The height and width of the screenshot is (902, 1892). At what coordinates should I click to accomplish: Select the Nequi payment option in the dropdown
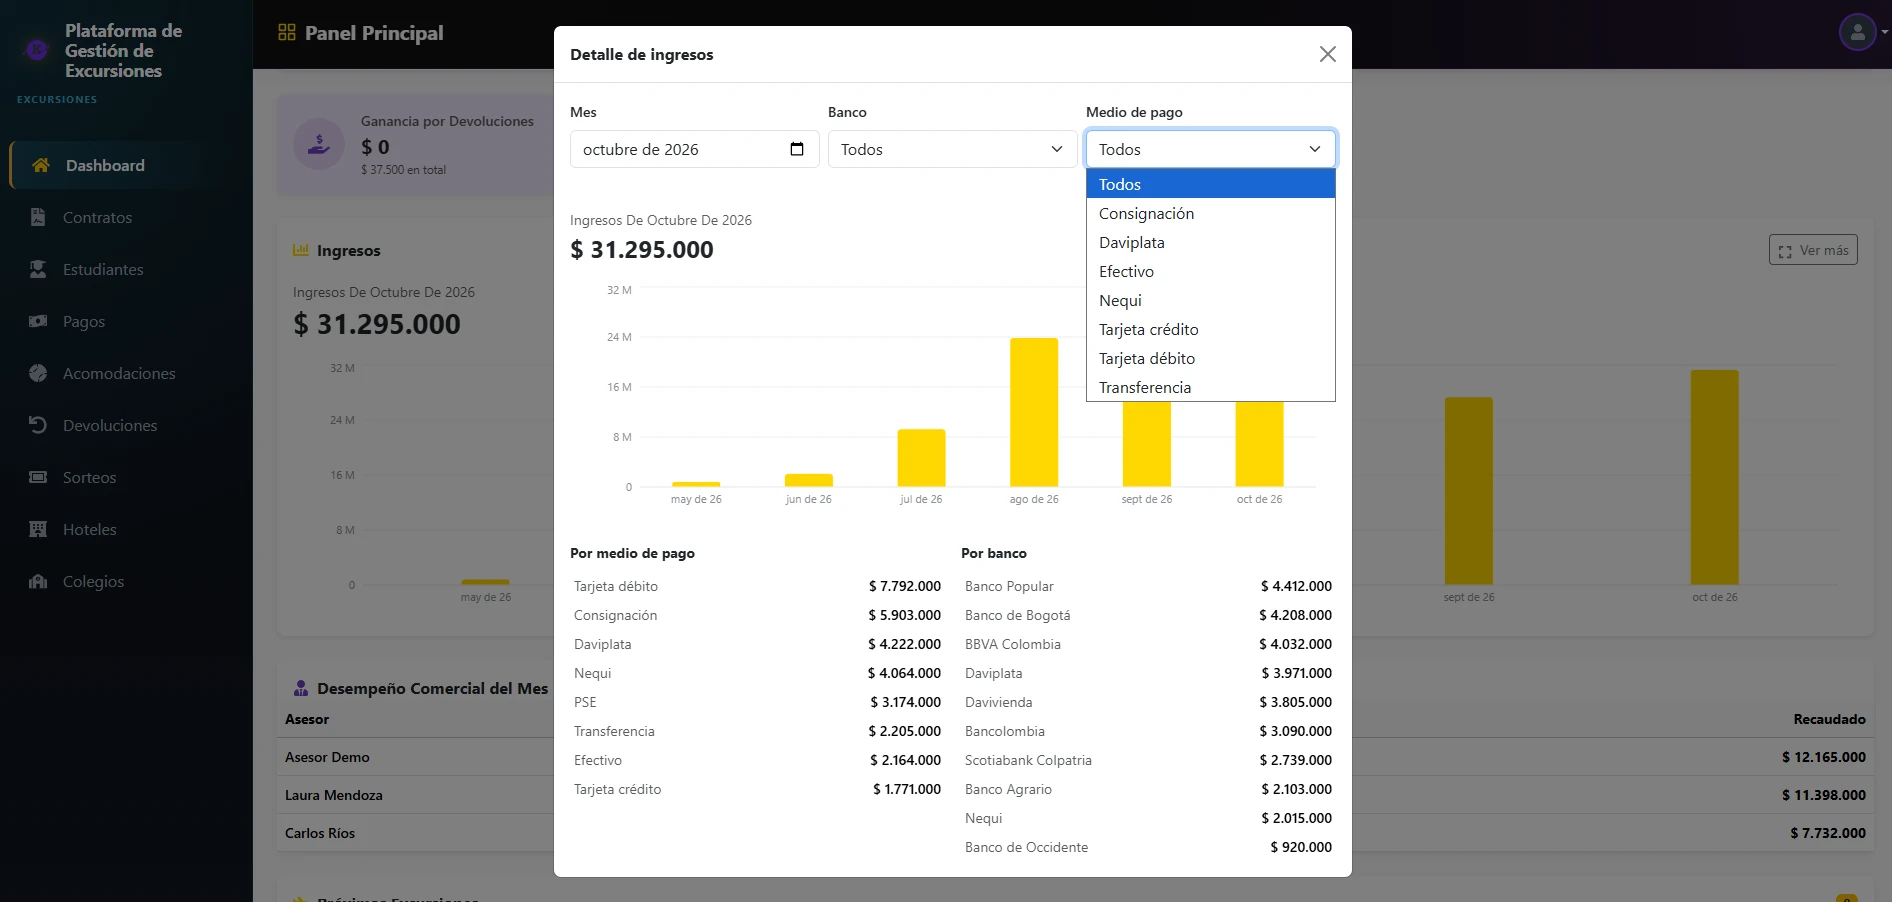point(1210,300)
